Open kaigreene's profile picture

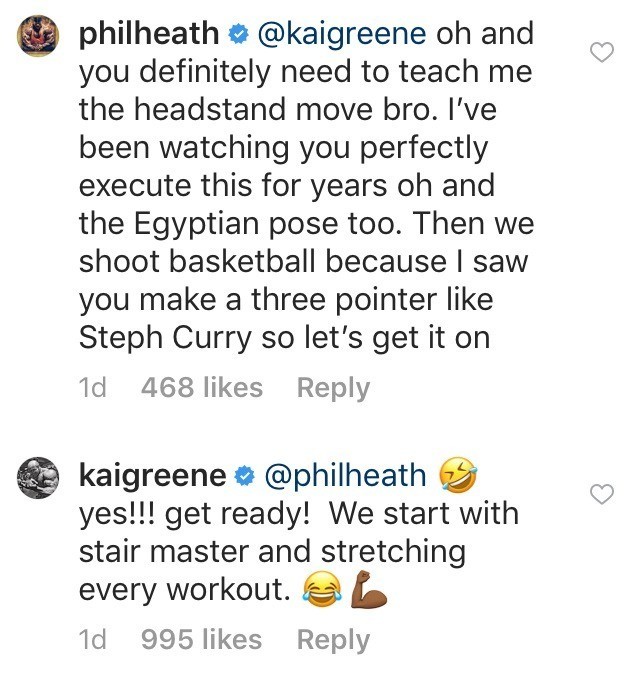click(40, 482)
